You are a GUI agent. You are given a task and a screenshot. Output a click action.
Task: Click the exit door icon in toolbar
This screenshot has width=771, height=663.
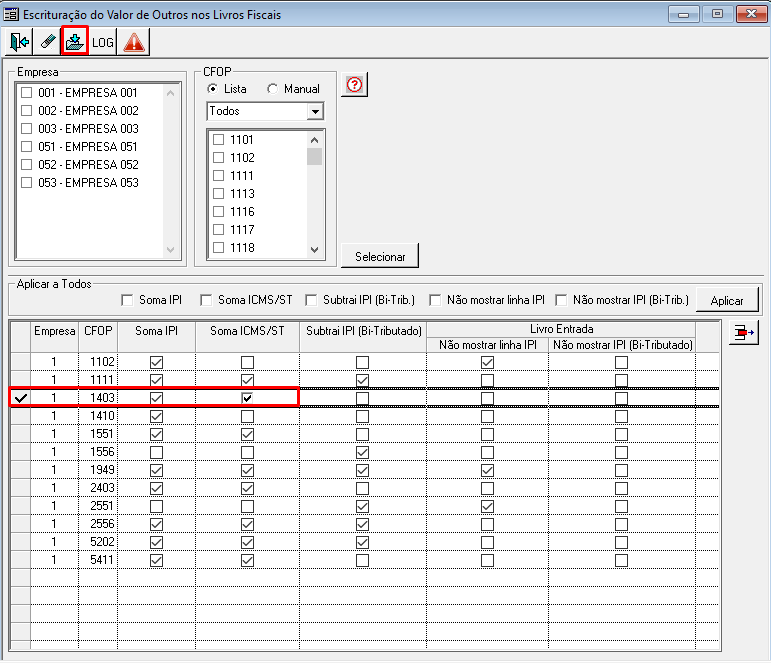click(x=19, y=42)
